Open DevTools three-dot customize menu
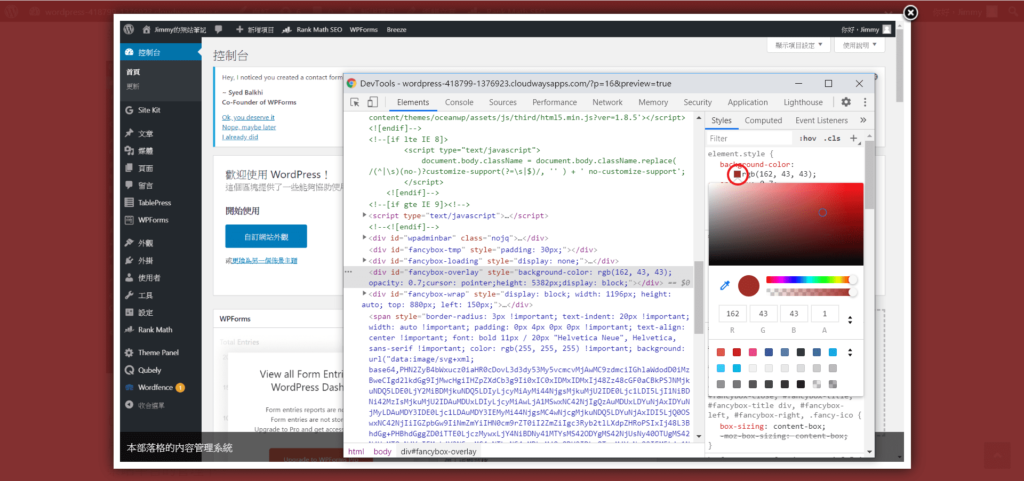 pyautogui.click(x=865, y=102)
